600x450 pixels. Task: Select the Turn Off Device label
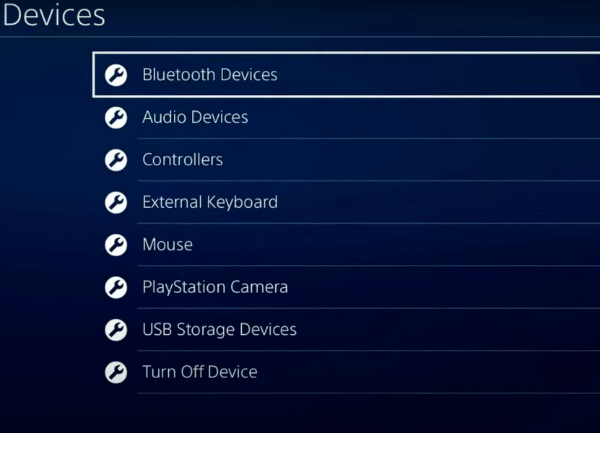pyautogui.click(x=200, y=372)
